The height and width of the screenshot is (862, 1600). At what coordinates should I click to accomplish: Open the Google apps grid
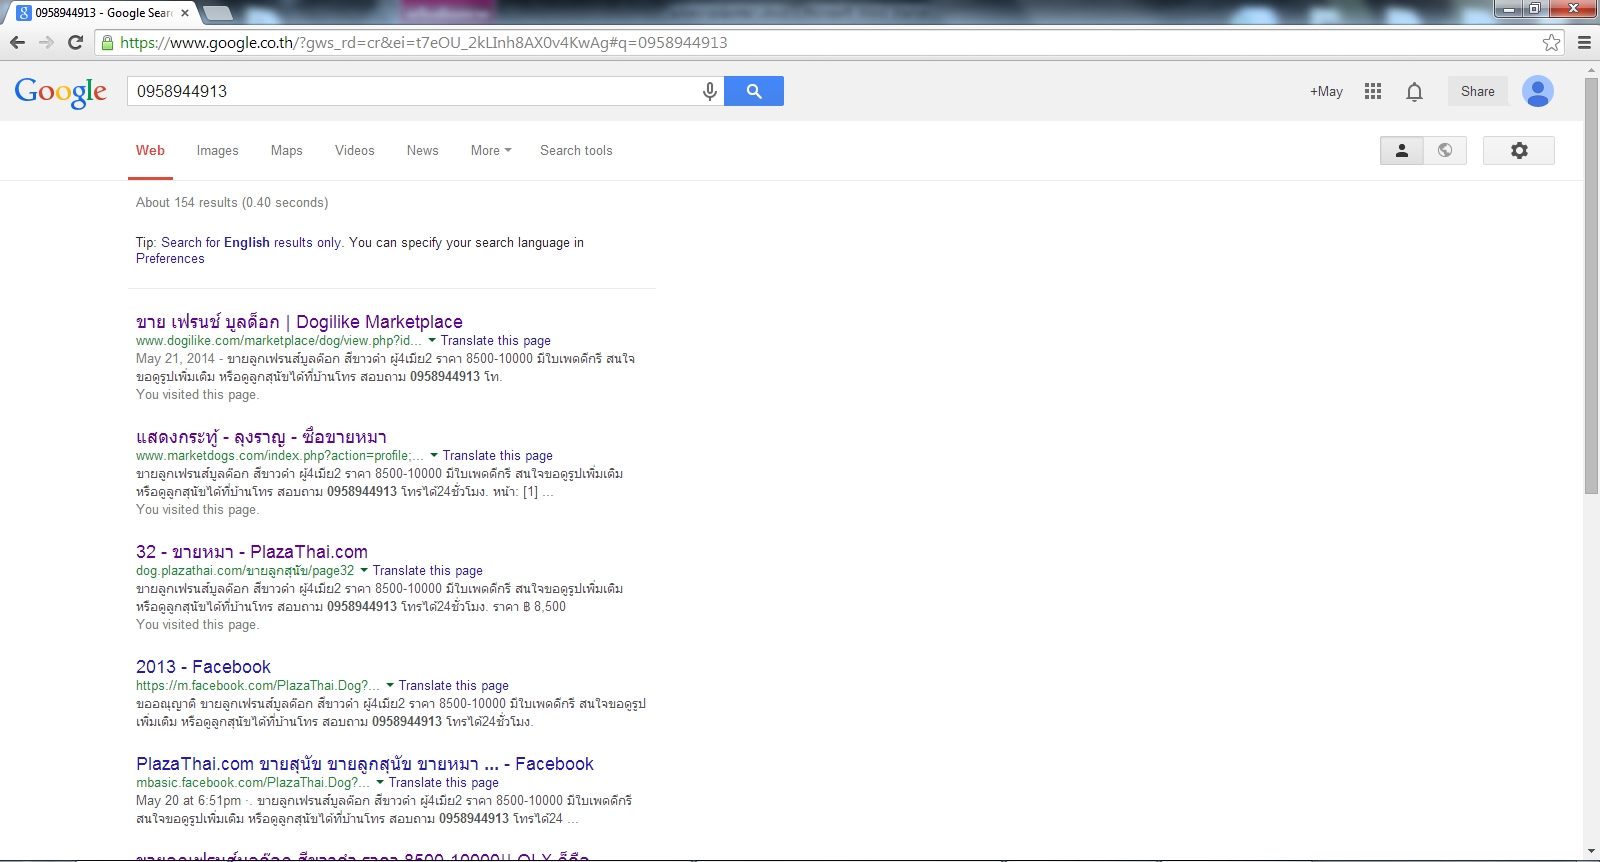pyautogui.click(x=1373, y=91)
